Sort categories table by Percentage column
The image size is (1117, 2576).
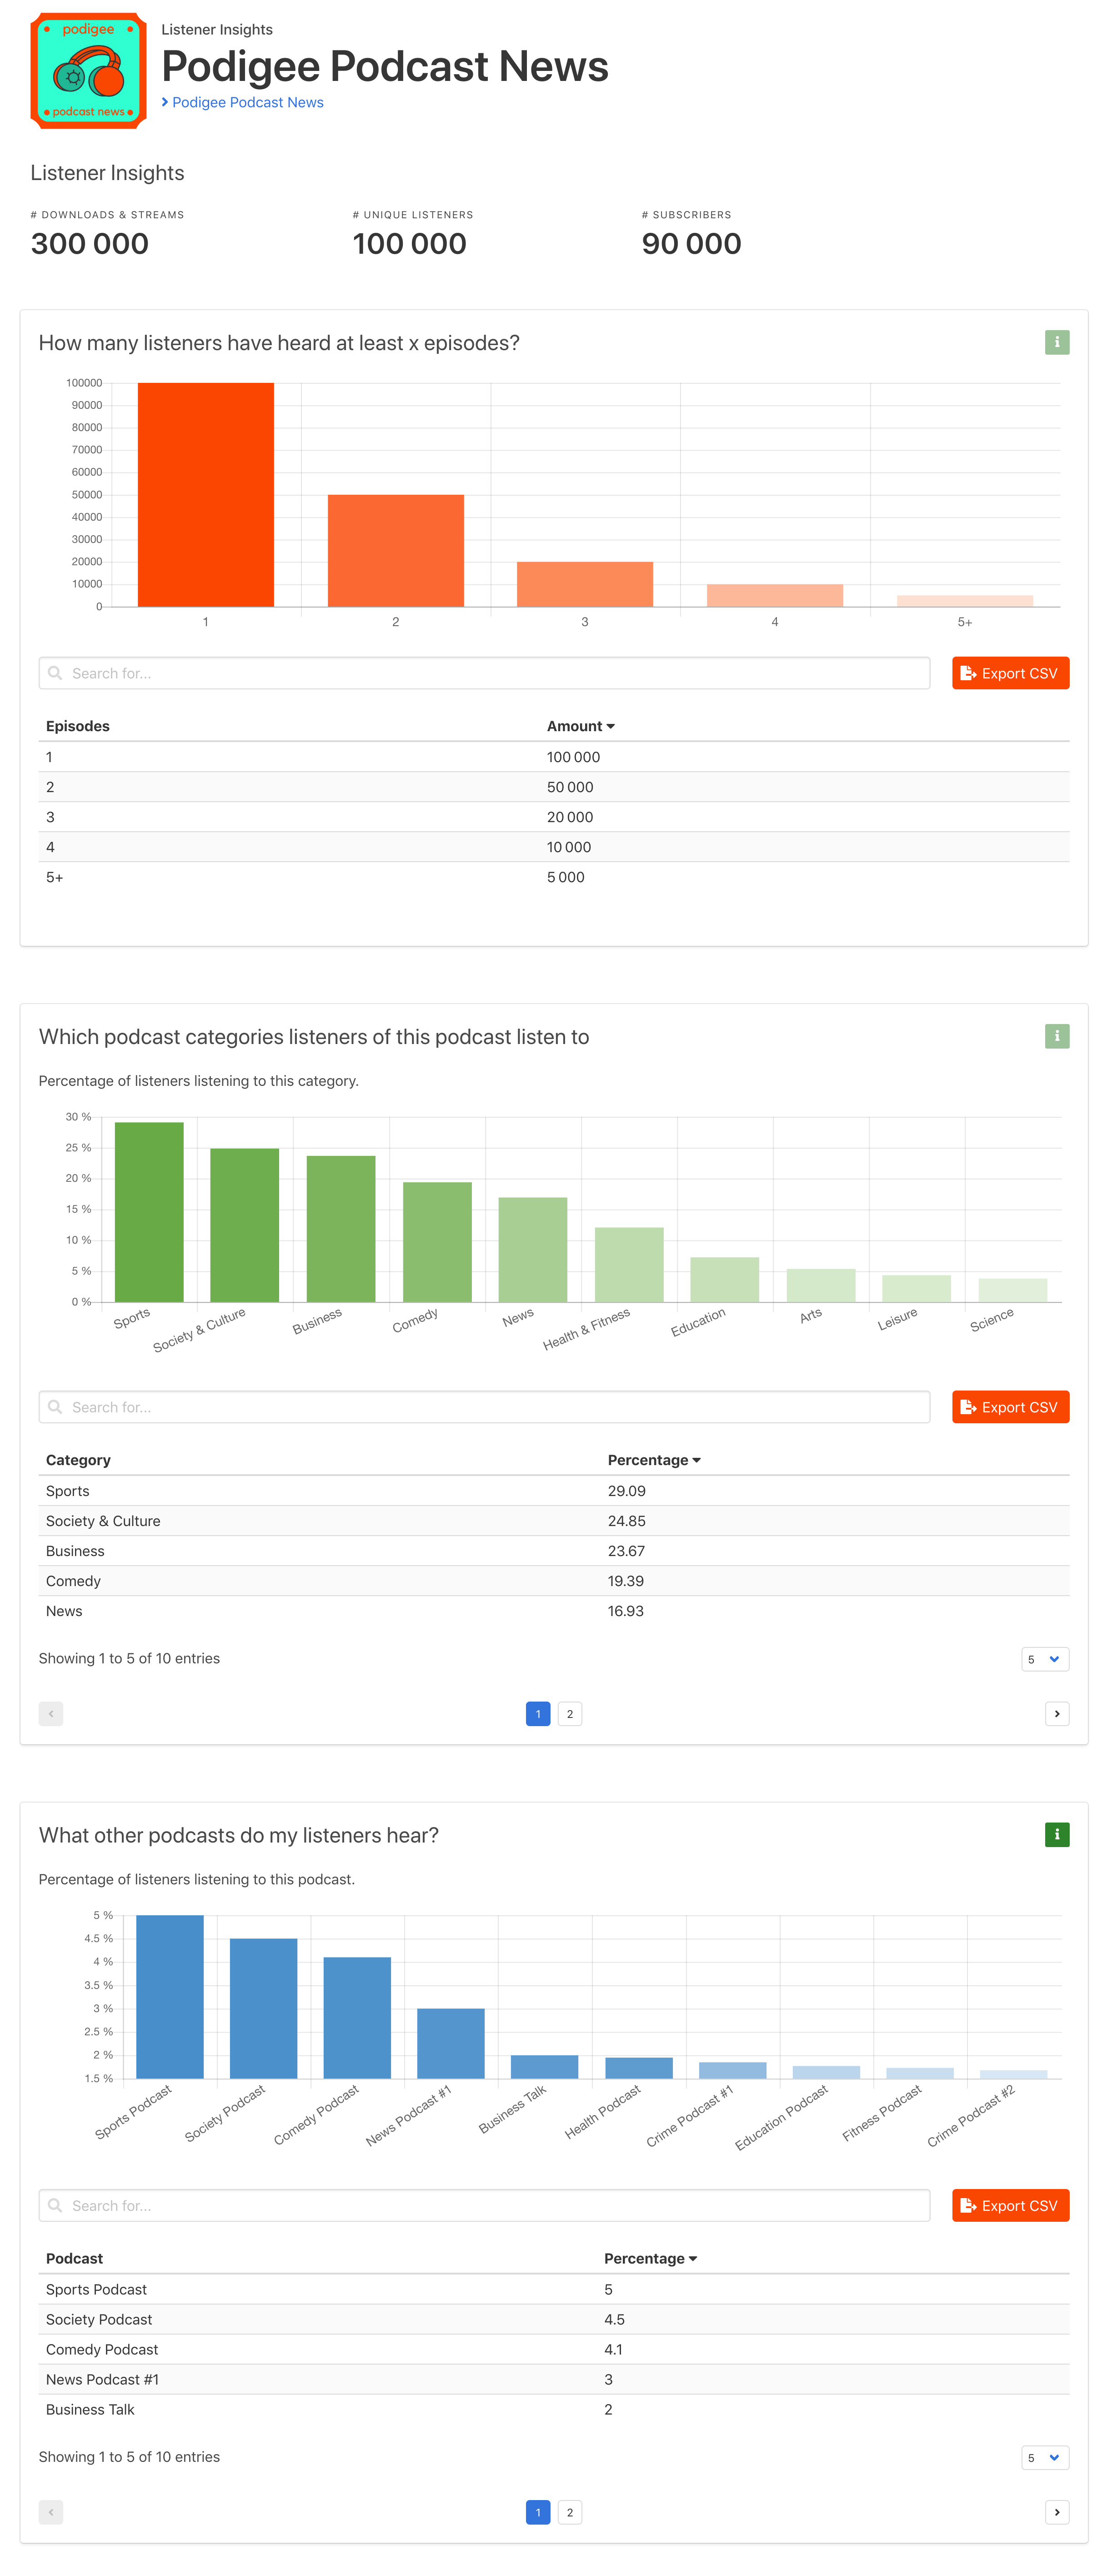point(654,1460)
